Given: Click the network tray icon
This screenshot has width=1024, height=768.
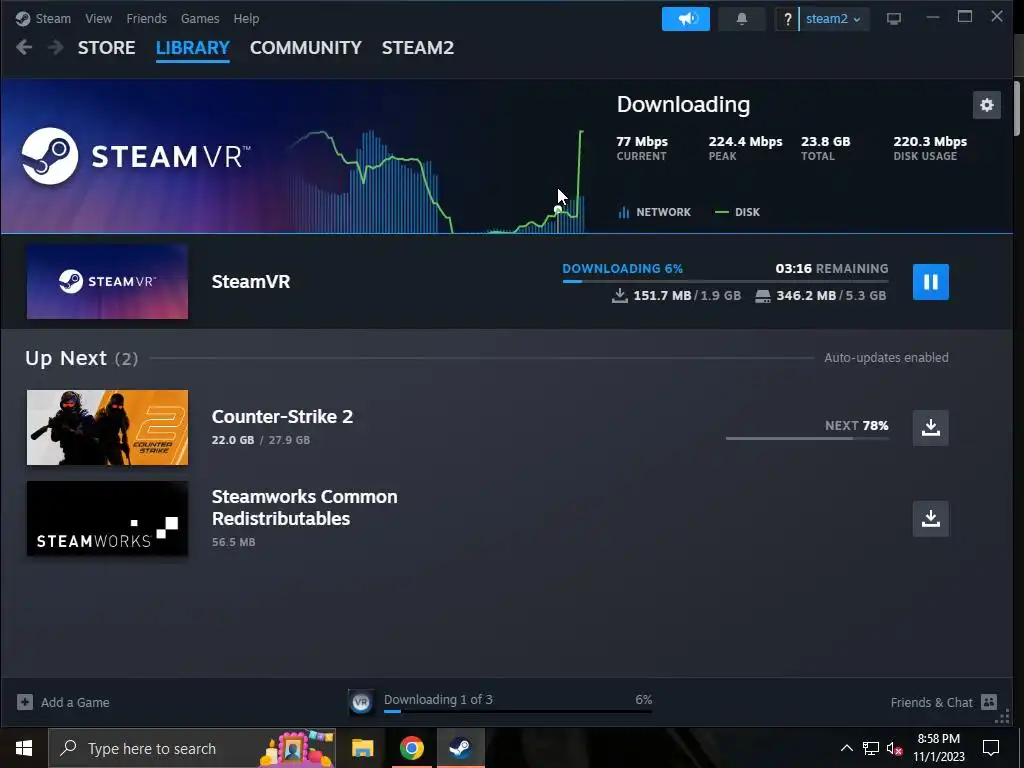Looking at the screenshot, I should (871, 748).
